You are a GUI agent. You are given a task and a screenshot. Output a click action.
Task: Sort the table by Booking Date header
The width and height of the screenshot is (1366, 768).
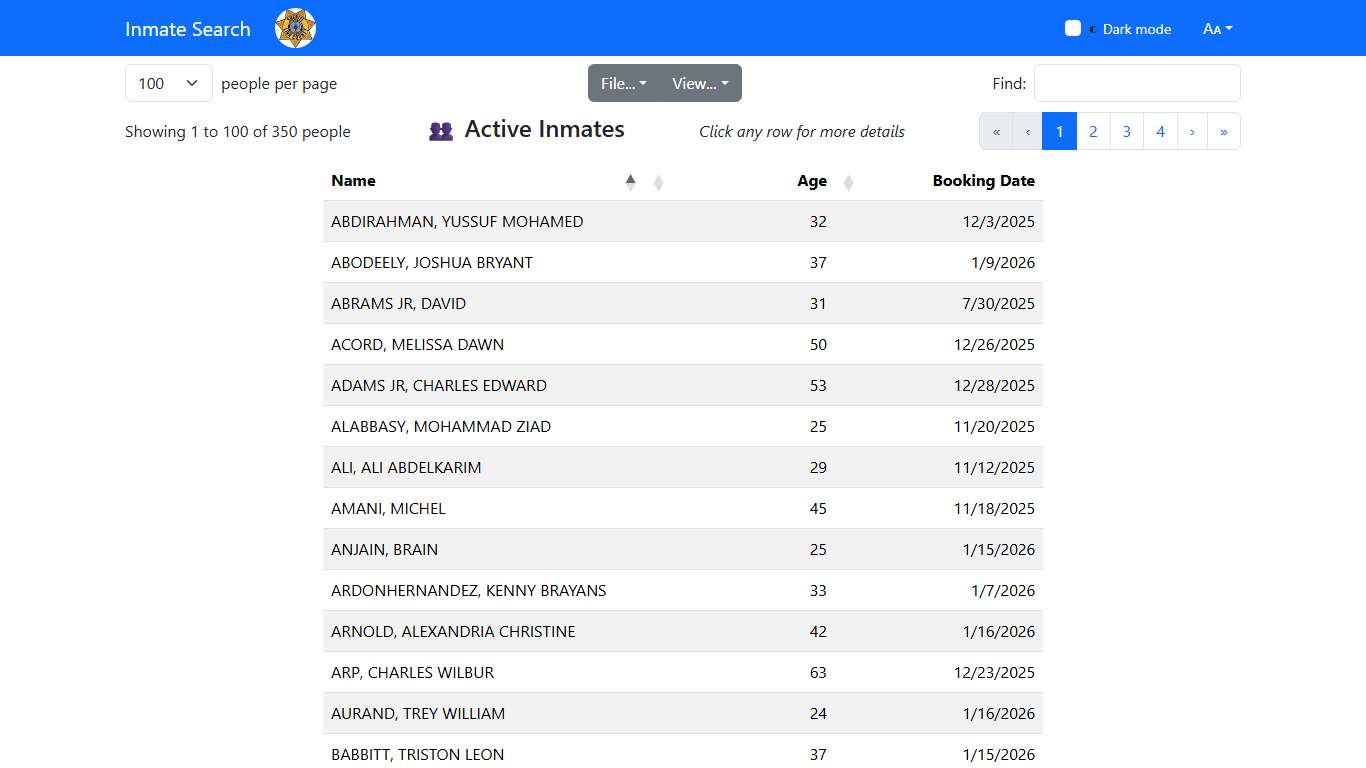point(984,181)
